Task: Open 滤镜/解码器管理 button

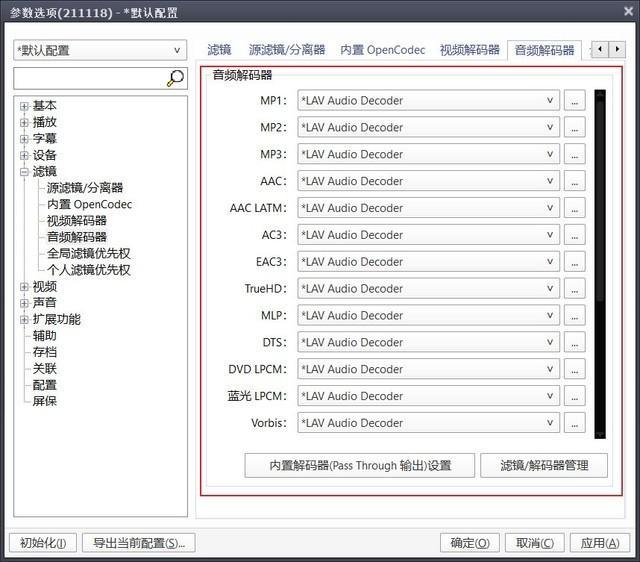Action: coord(544,465)
